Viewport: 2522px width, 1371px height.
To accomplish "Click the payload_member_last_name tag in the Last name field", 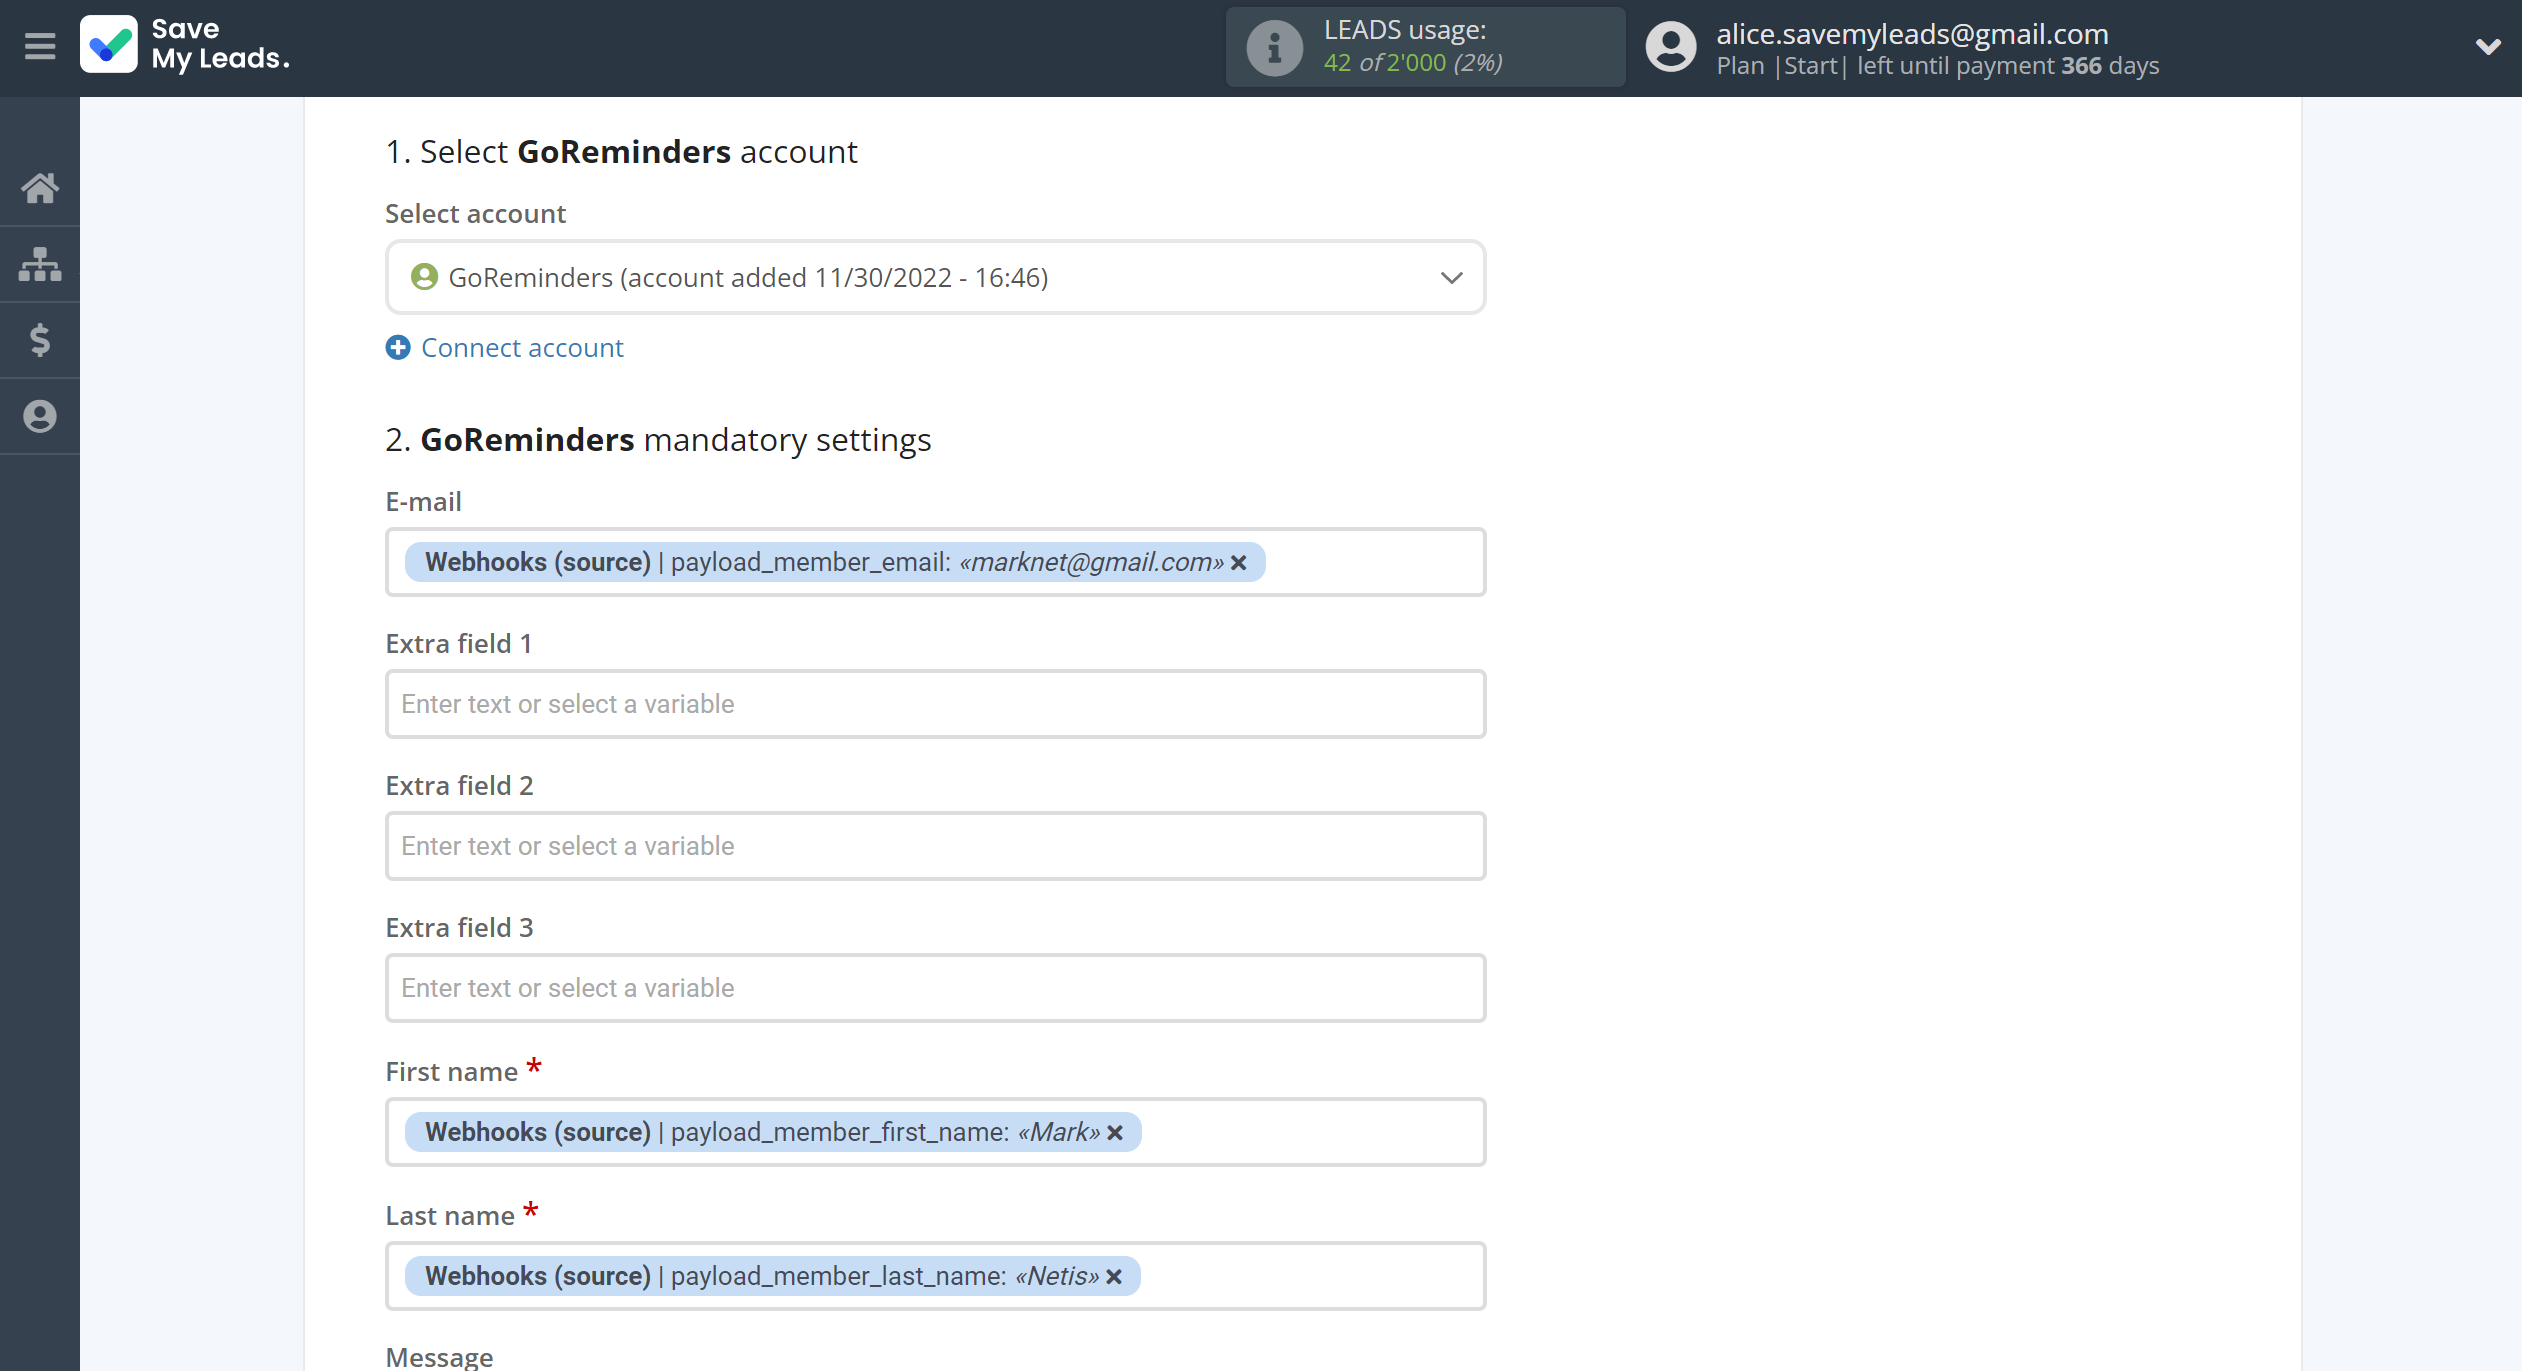I will pyautogui.click(x=772, y=1276).
